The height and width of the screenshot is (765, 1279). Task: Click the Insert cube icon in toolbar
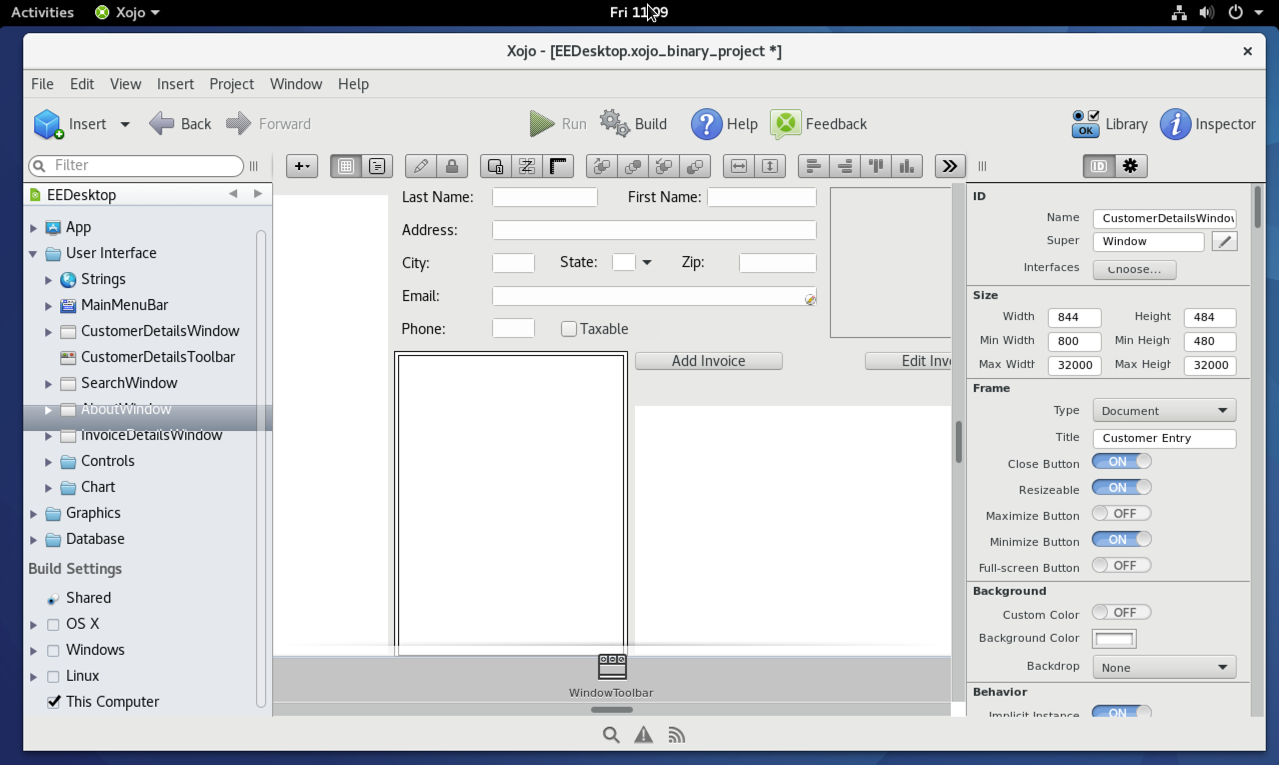pos(49,124)
